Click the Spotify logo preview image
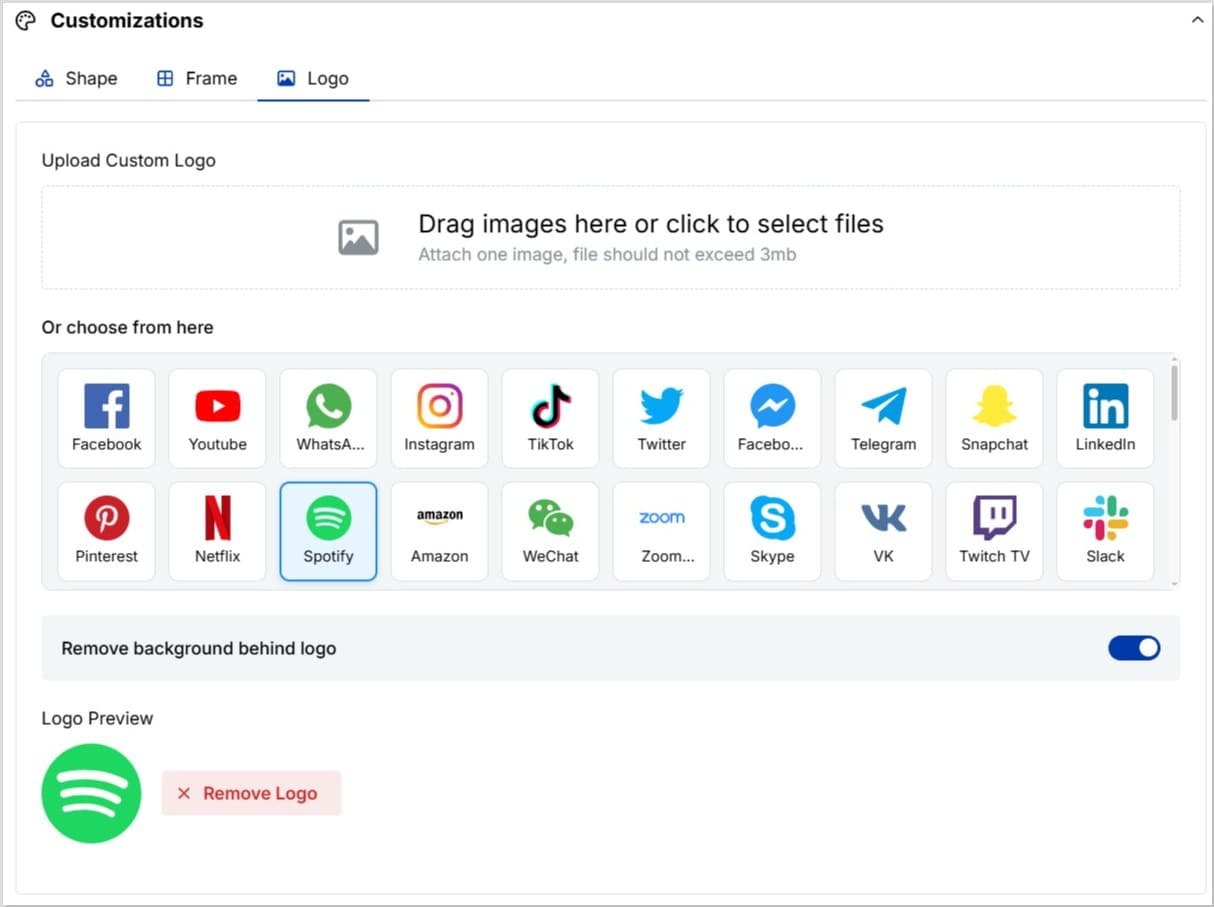 (x=91, y=793)
